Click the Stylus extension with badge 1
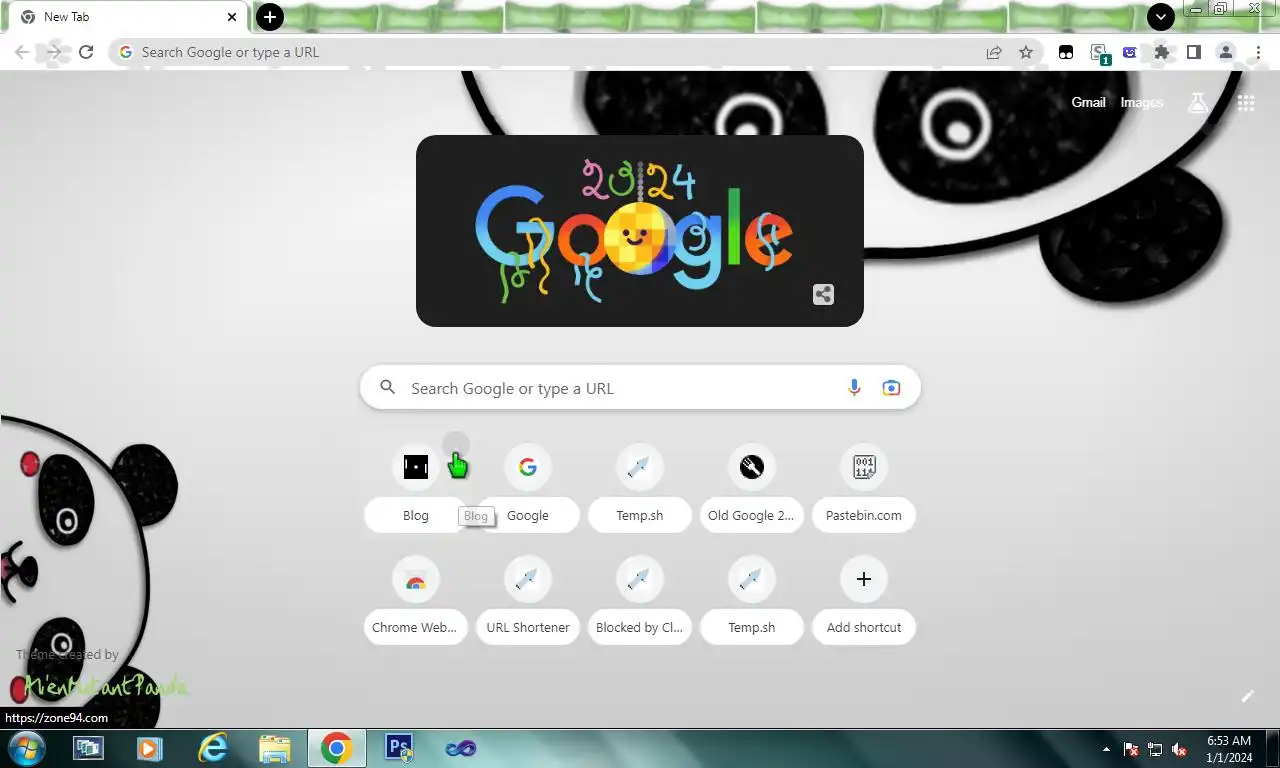 pos(1099,53)
